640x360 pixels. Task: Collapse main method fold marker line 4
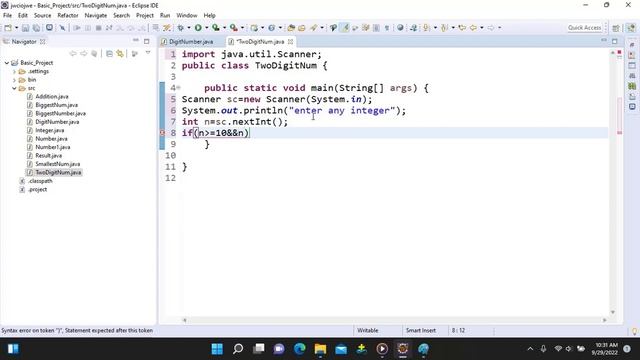178,88
